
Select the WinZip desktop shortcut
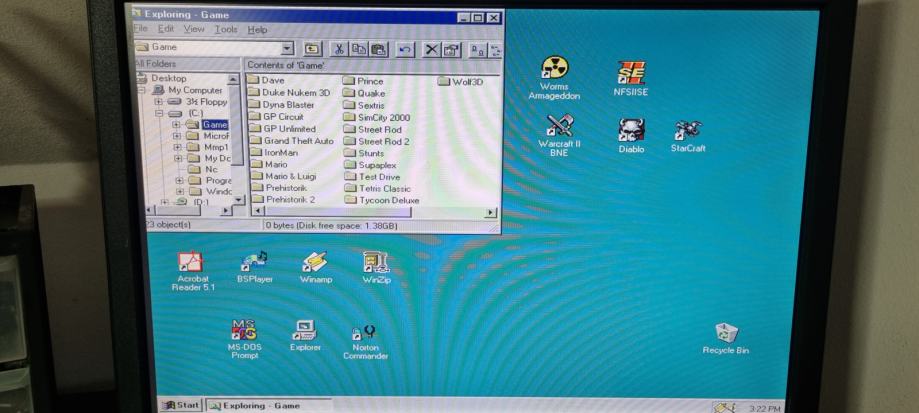pos(376,268)
